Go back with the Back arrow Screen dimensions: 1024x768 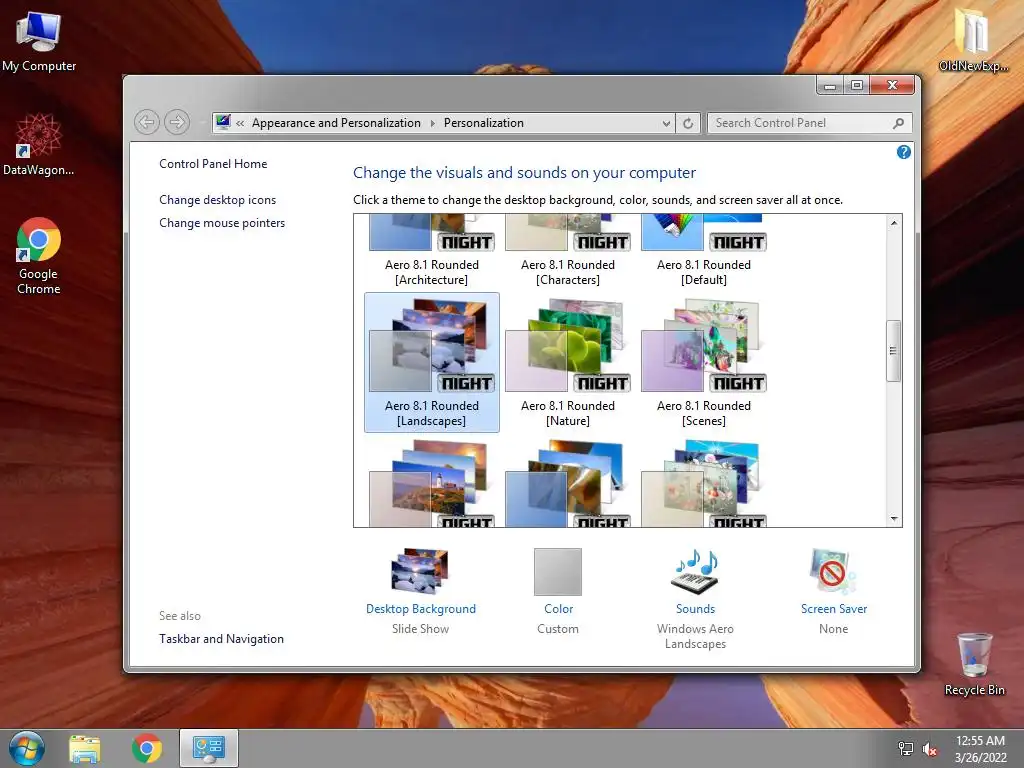[x=147, y=122]
